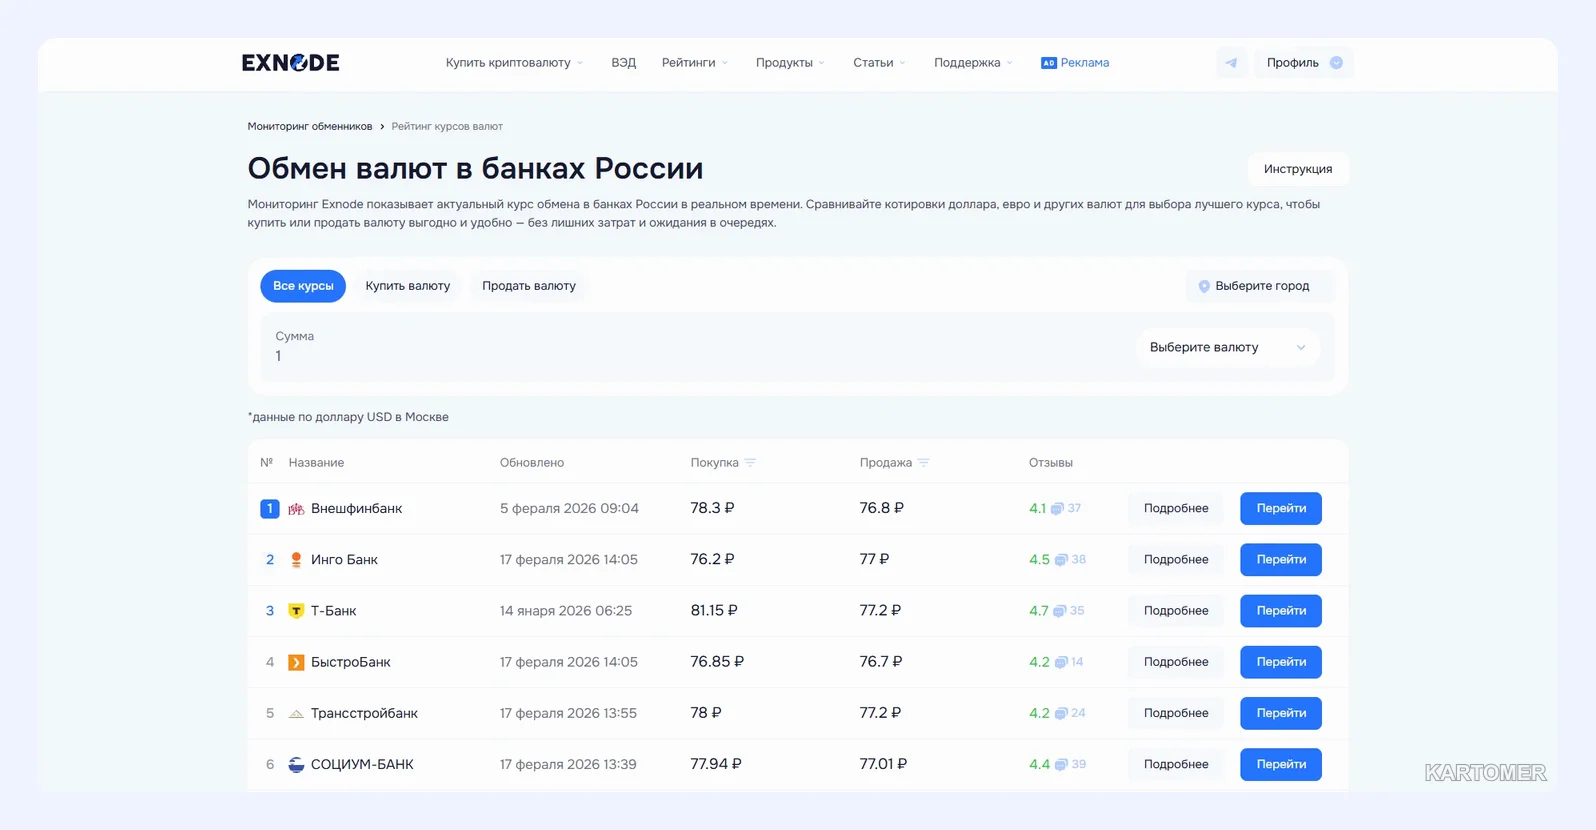1596x830 pixels.
Task: Click Выберите город city selector
Action: click(x=1260, y=286)
